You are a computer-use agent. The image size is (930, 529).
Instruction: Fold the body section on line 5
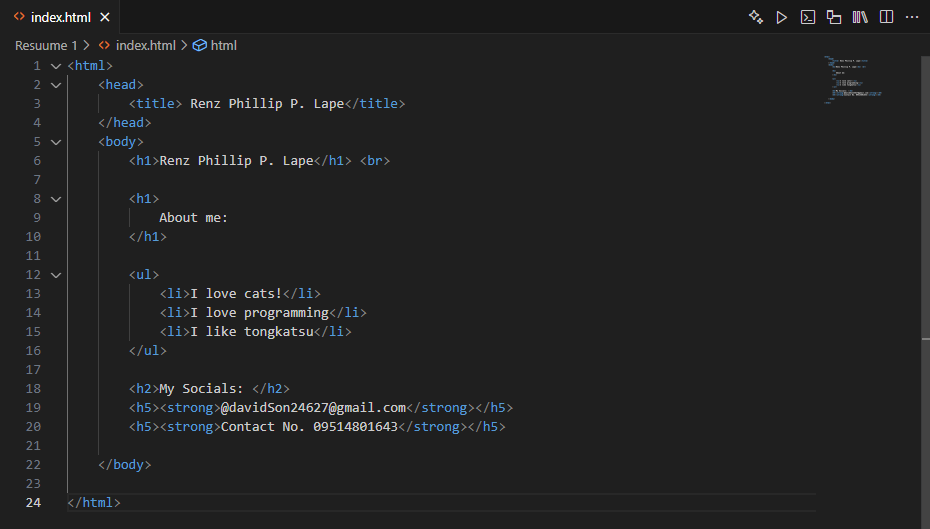56,142
